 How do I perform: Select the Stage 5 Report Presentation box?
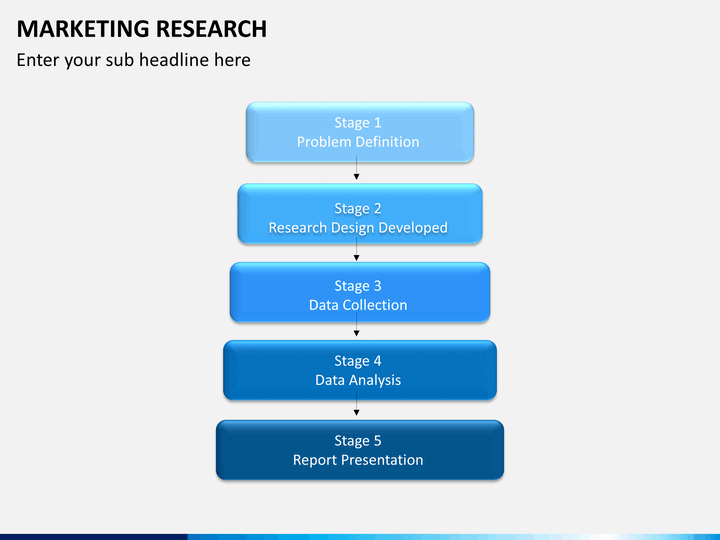pyautogui.click(x=360, y=450)
